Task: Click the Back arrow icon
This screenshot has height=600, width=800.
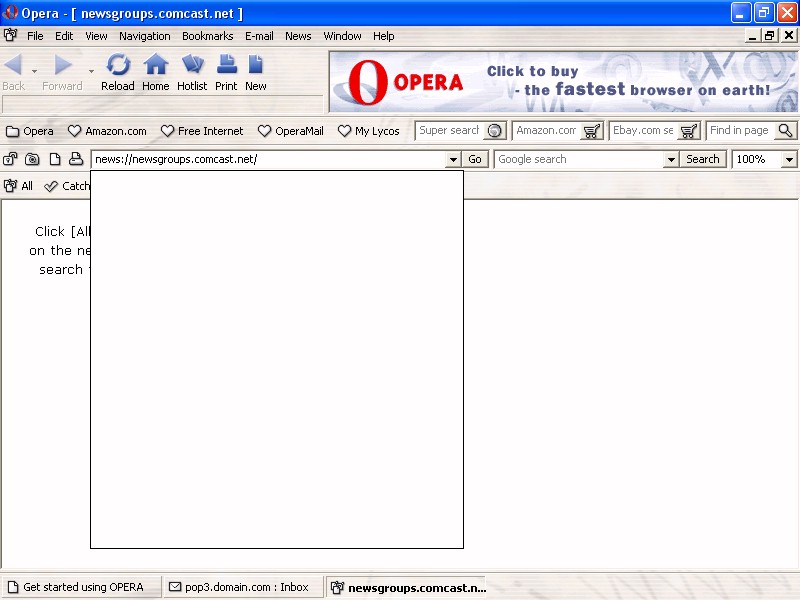Action: tap(13, 65)
